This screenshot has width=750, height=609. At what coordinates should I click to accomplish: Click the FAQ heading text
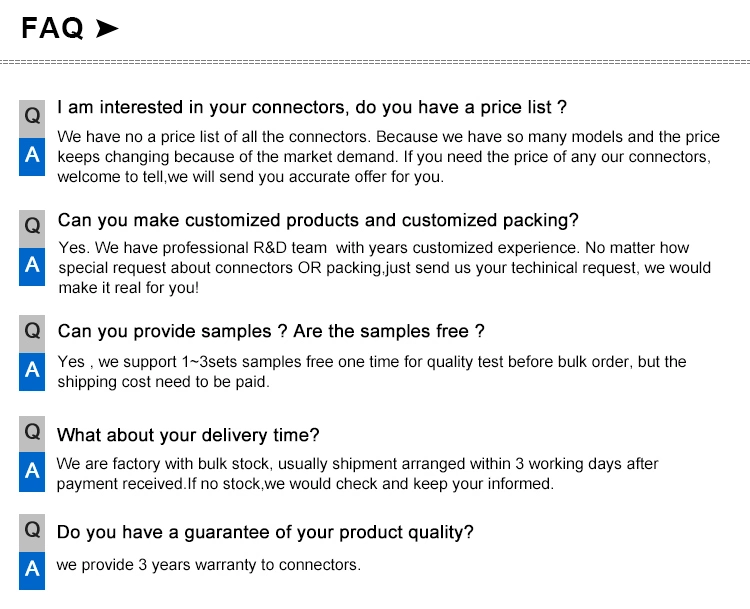click(x=53, y=28)
